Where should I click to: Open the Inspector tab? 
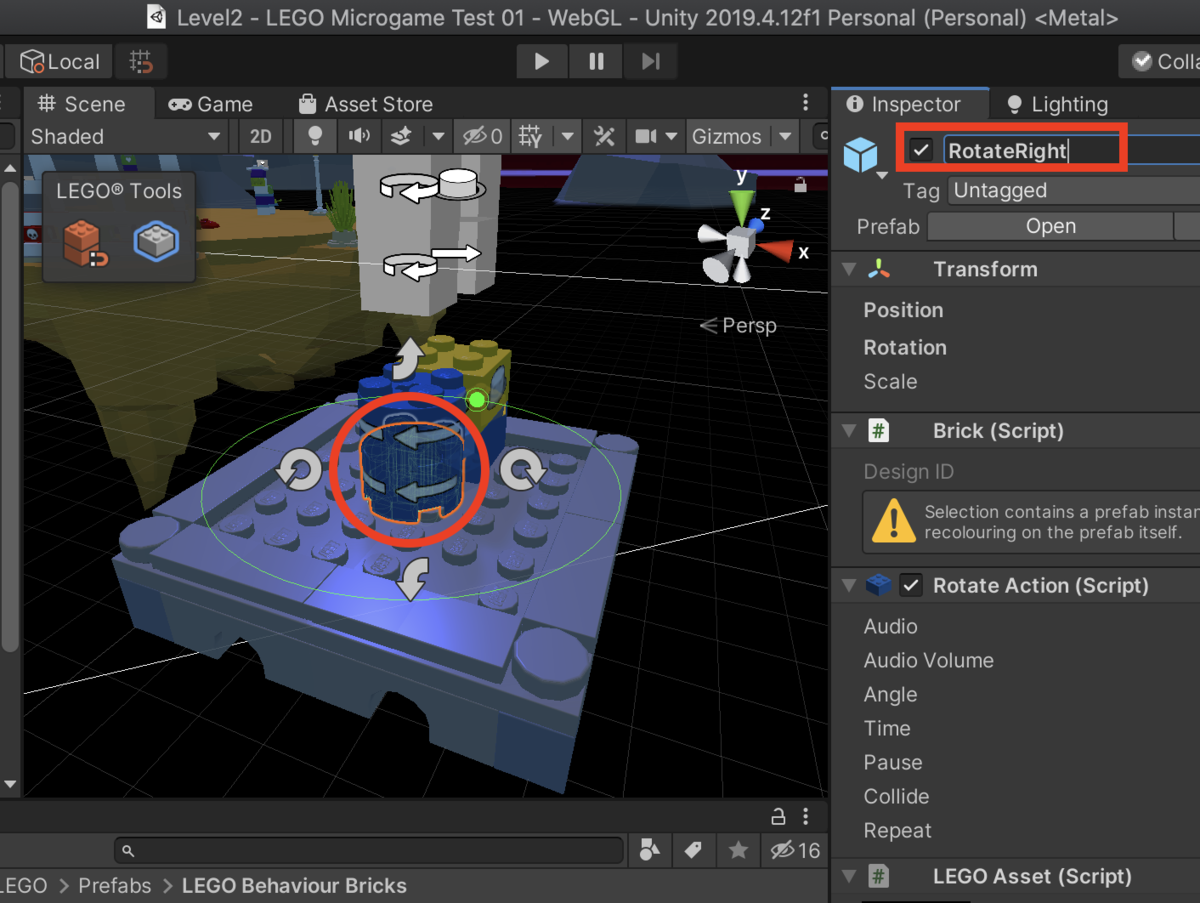[x=903, y=104]
